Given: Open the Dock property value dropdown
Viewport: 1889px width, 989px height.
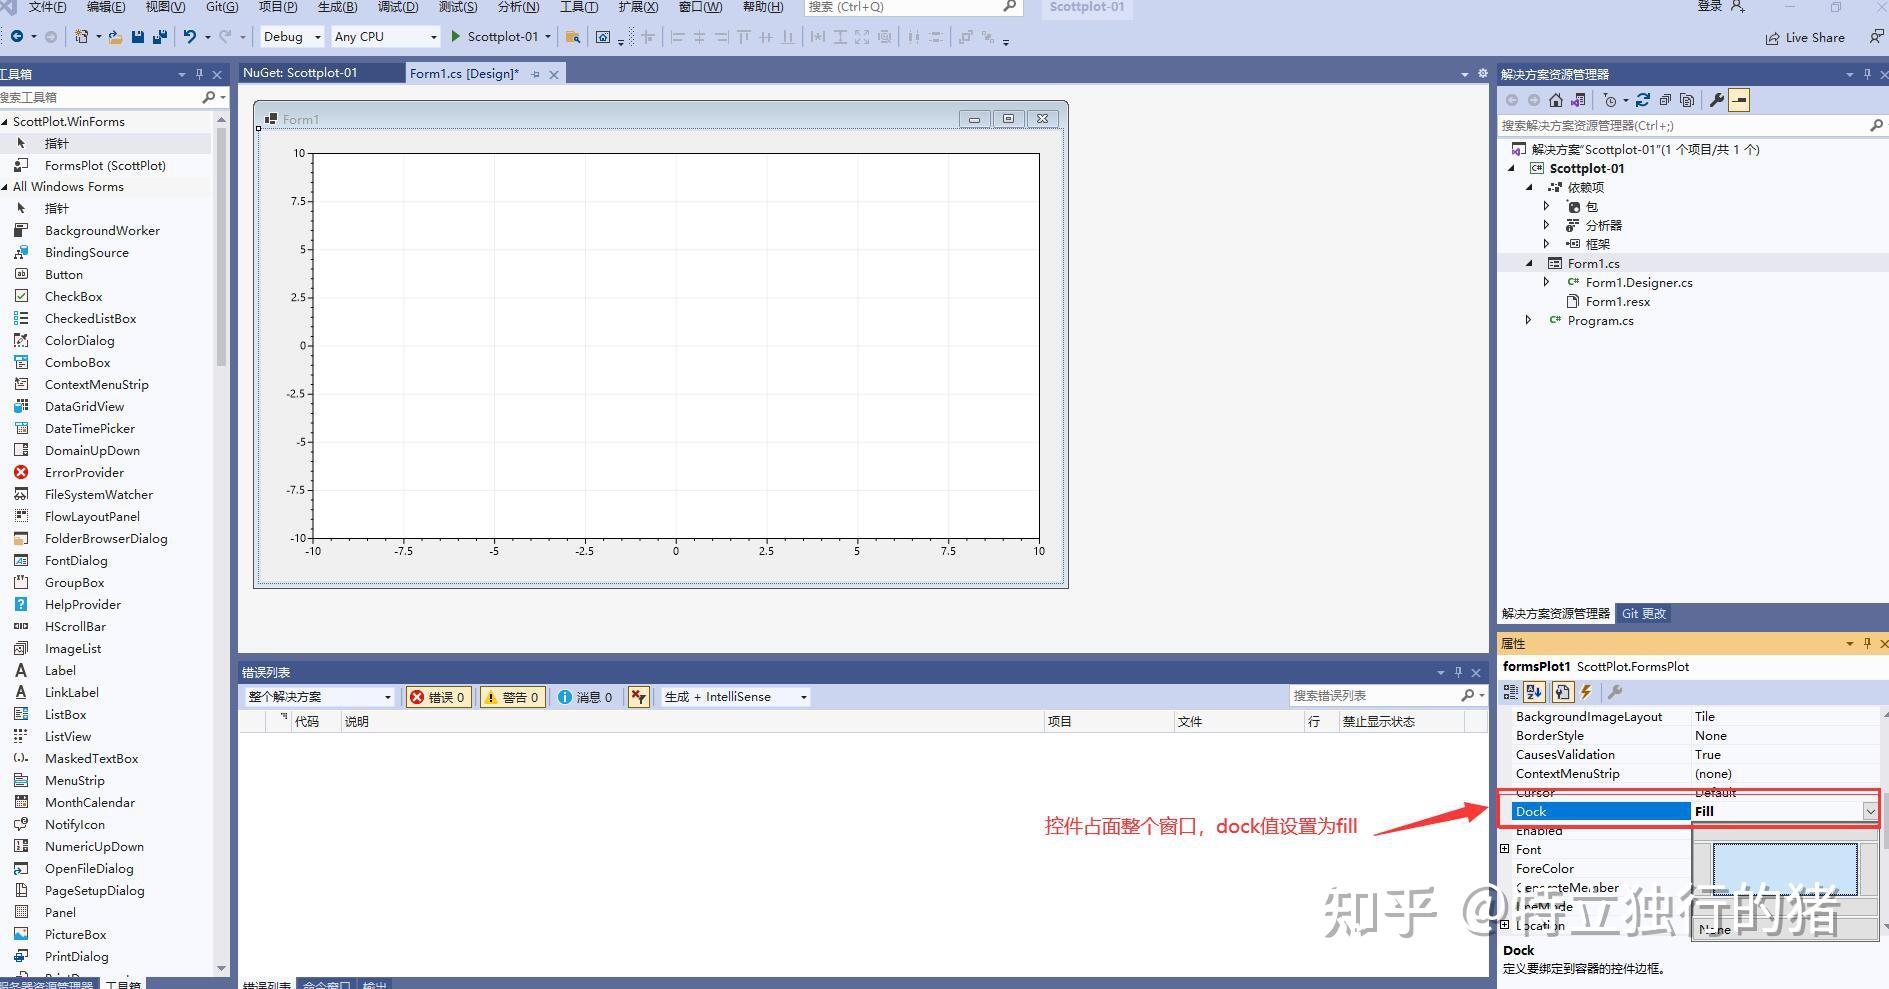Looking at the screenshot, I should click(1868, 811).
